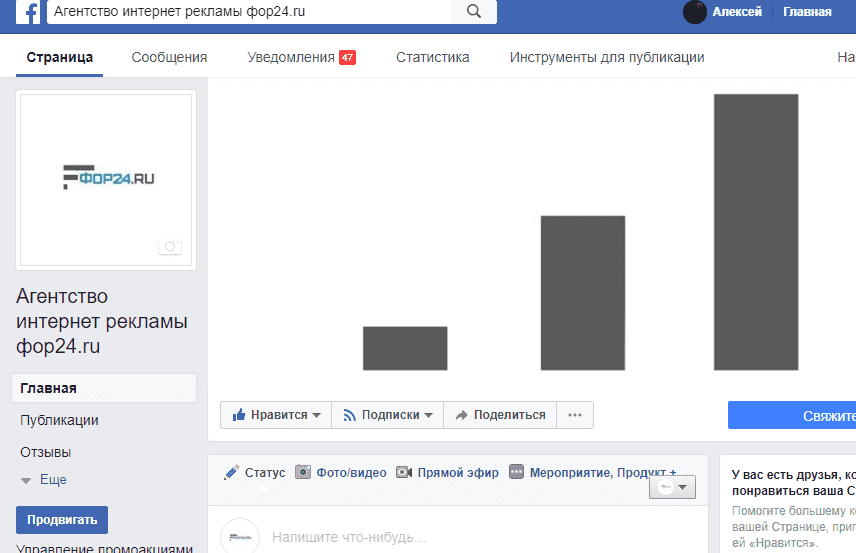The height and width of the screenshot is (553, 856).
Task: Open the post-as identity selector dropdown
Action: 672,487
